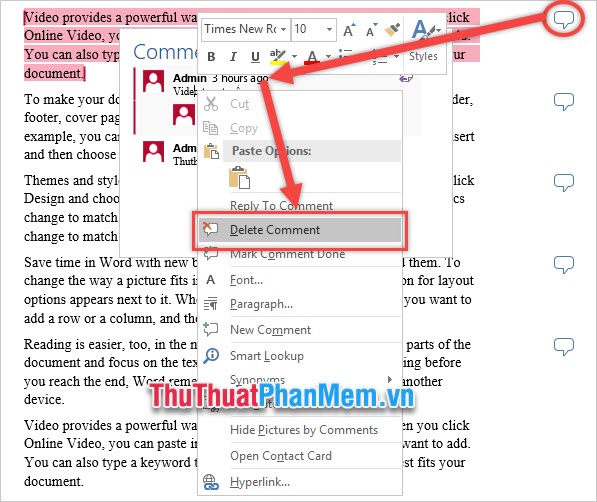
Task: Choose Mark Comment Done
Action: (x=287, y=254)
